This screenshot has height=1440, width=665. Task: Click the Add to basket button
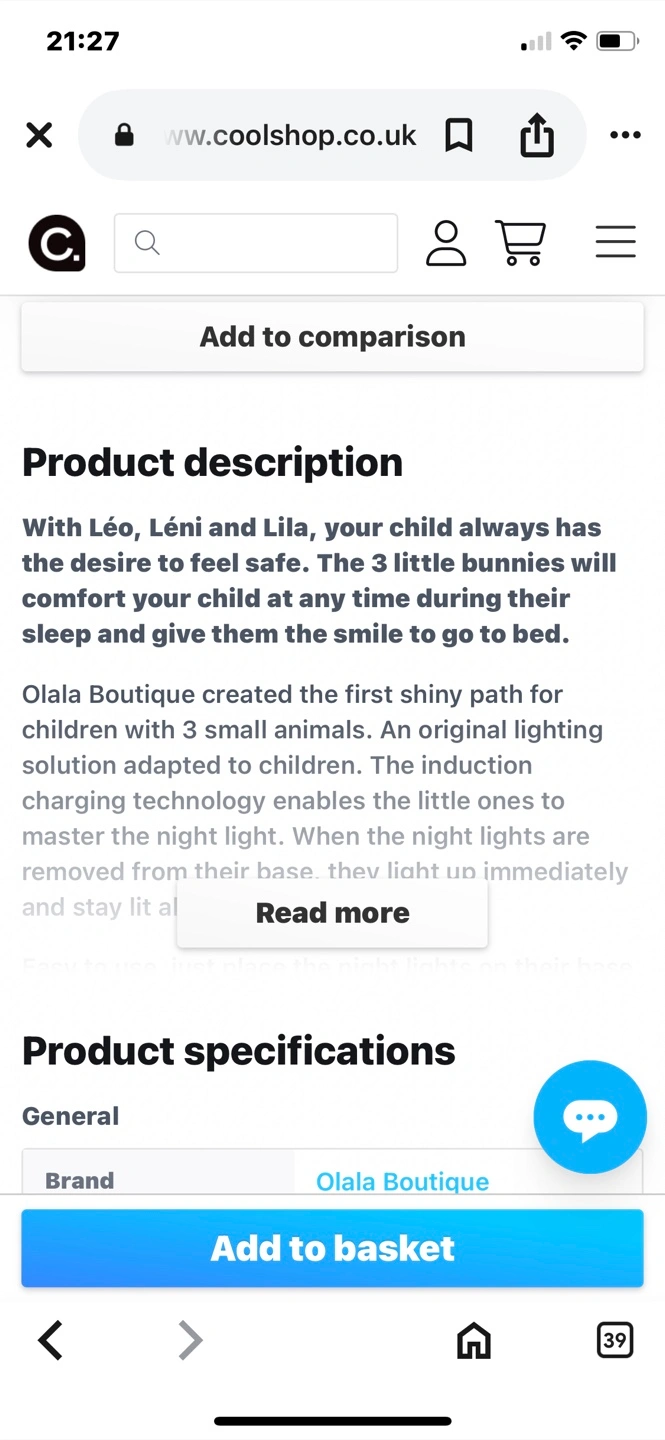pyautogui.click(x=332, y=1248)
